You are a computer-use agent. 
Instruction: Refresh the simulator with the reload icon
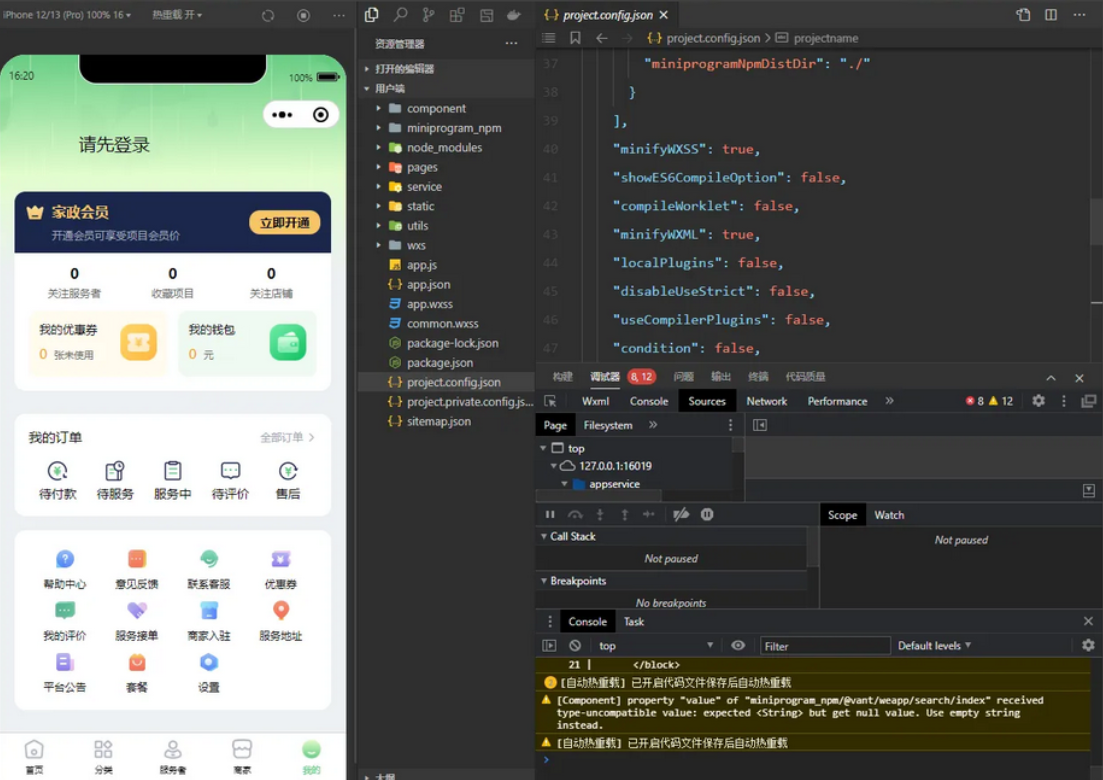pyautogui.click(x=268, y=16)
